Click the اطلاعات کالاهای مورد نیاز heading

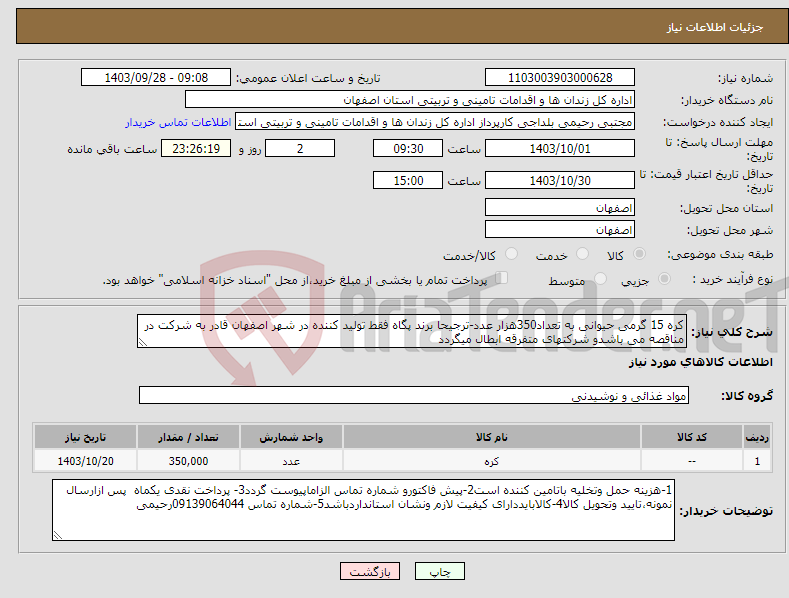coord(700,362)
